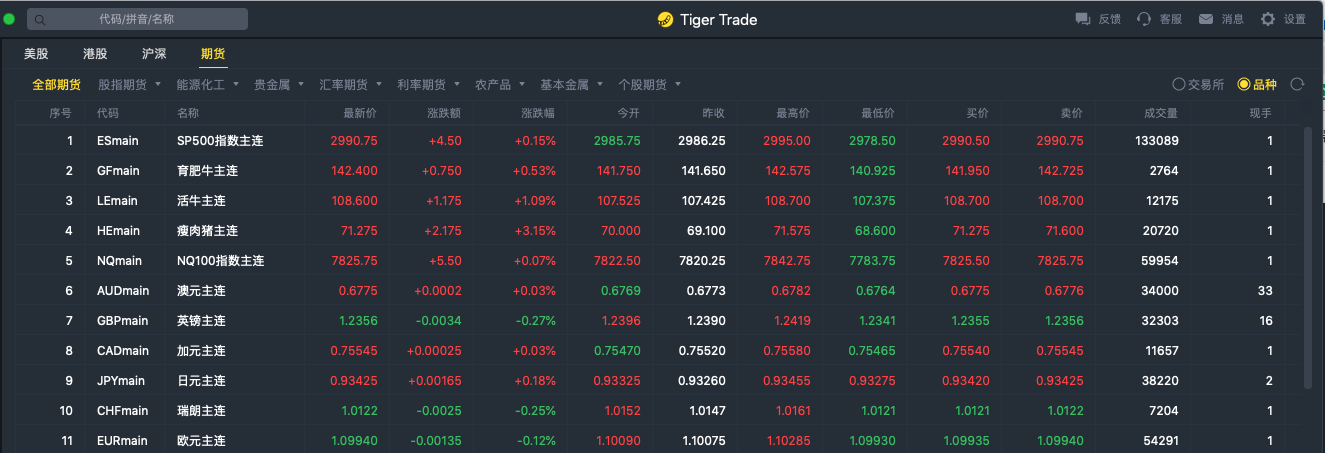Select the 全部期货 filter
The image size is (1325, 453).
pyautogui.click(x=56, y=85)
